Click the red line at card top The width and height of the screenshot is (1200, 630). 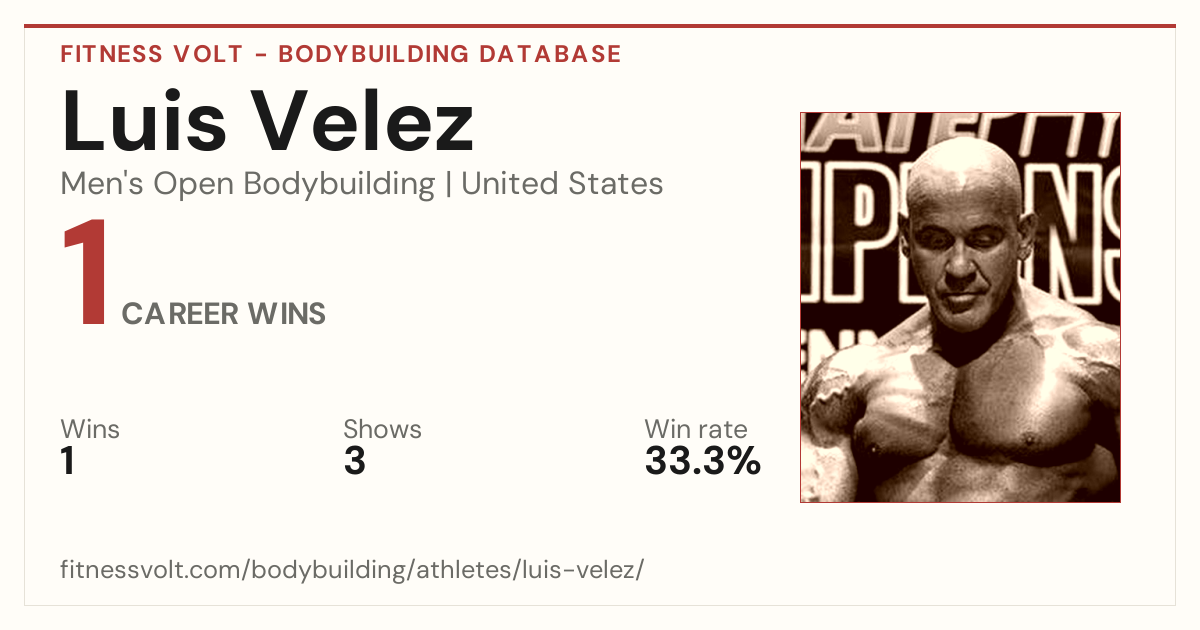pyautogui.click(x=600, y=26)
